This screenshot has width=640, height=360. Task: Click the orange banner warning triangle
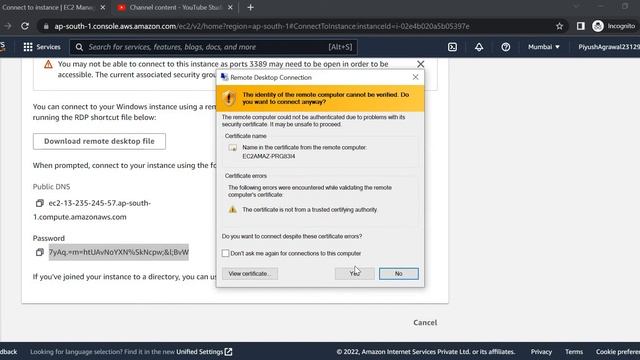tap(48, 64)
